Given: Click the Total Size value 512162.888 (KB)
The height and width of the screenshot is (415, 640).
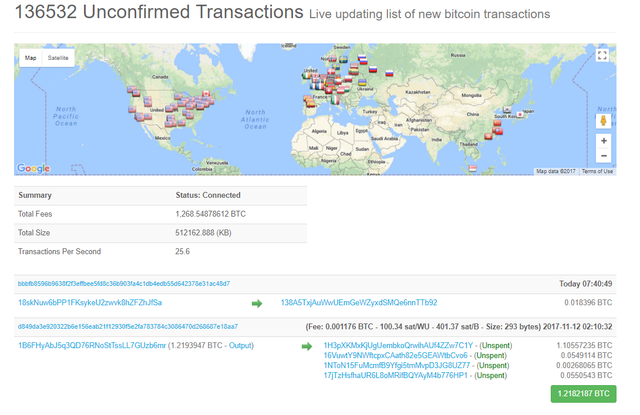Looking at the screenshot, I should point(203,233).
